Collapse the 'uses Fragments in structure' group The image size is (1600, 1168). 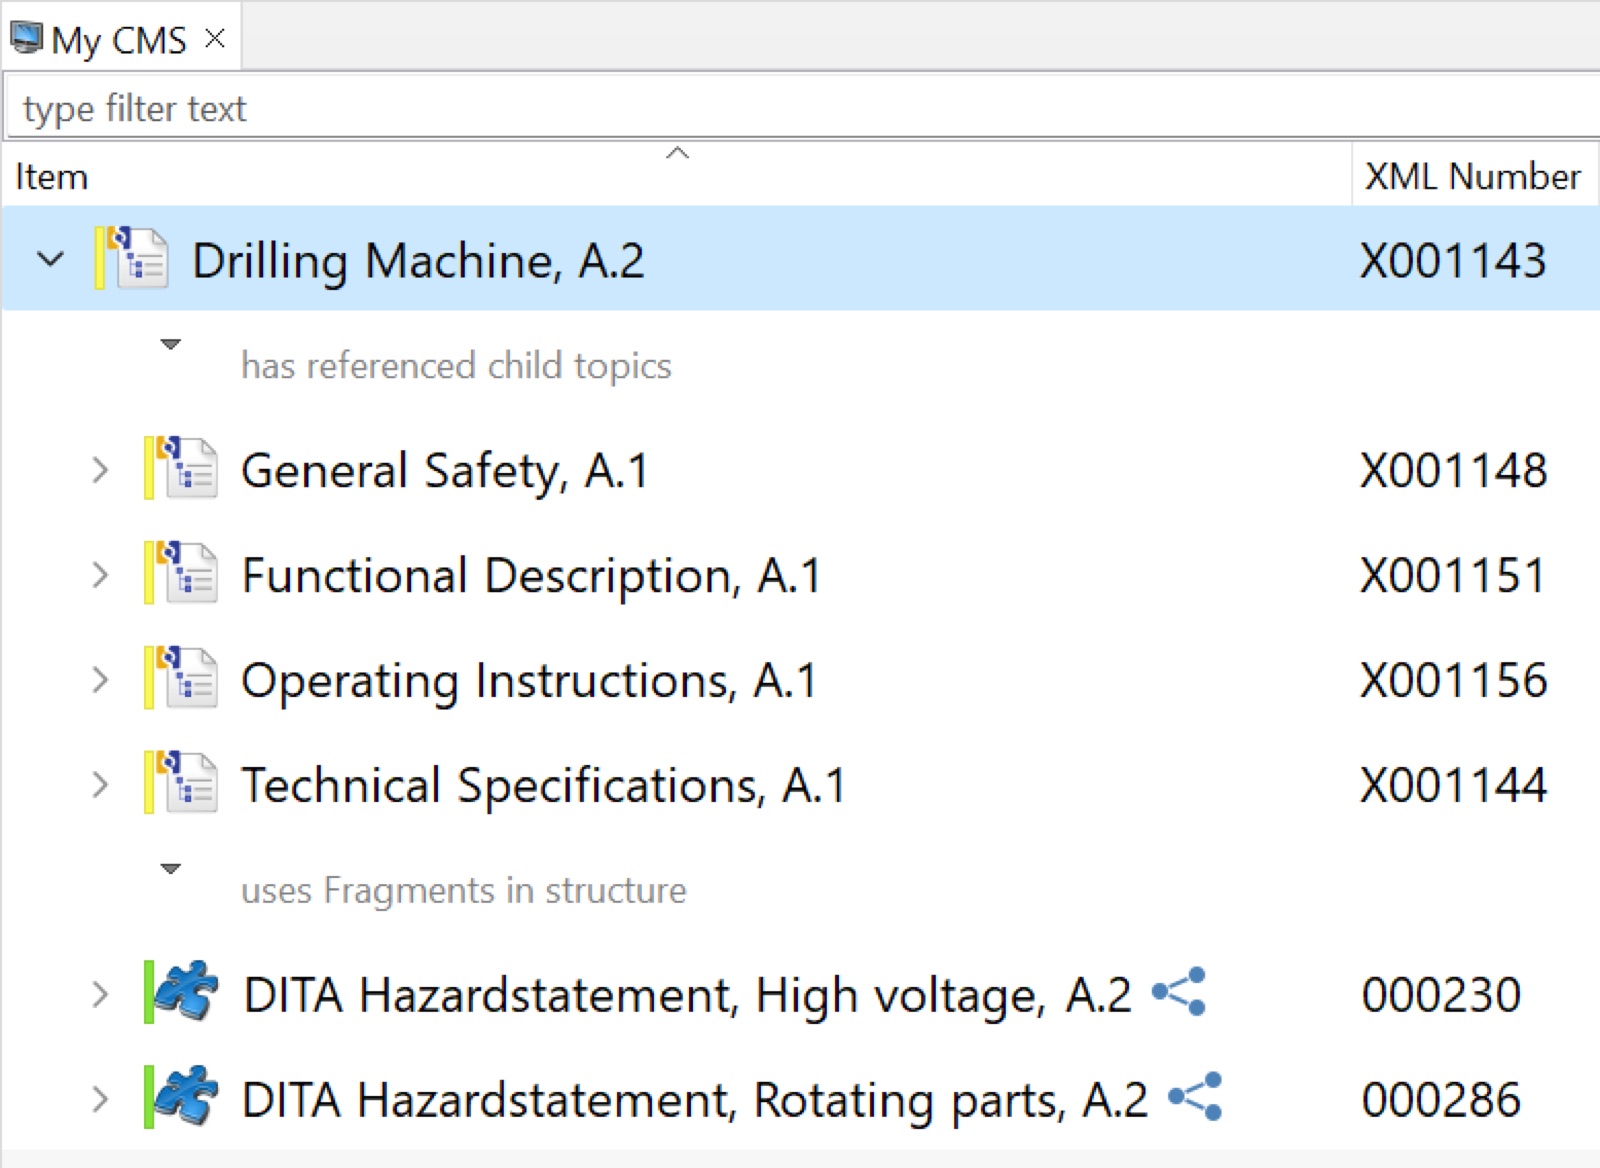171,868
